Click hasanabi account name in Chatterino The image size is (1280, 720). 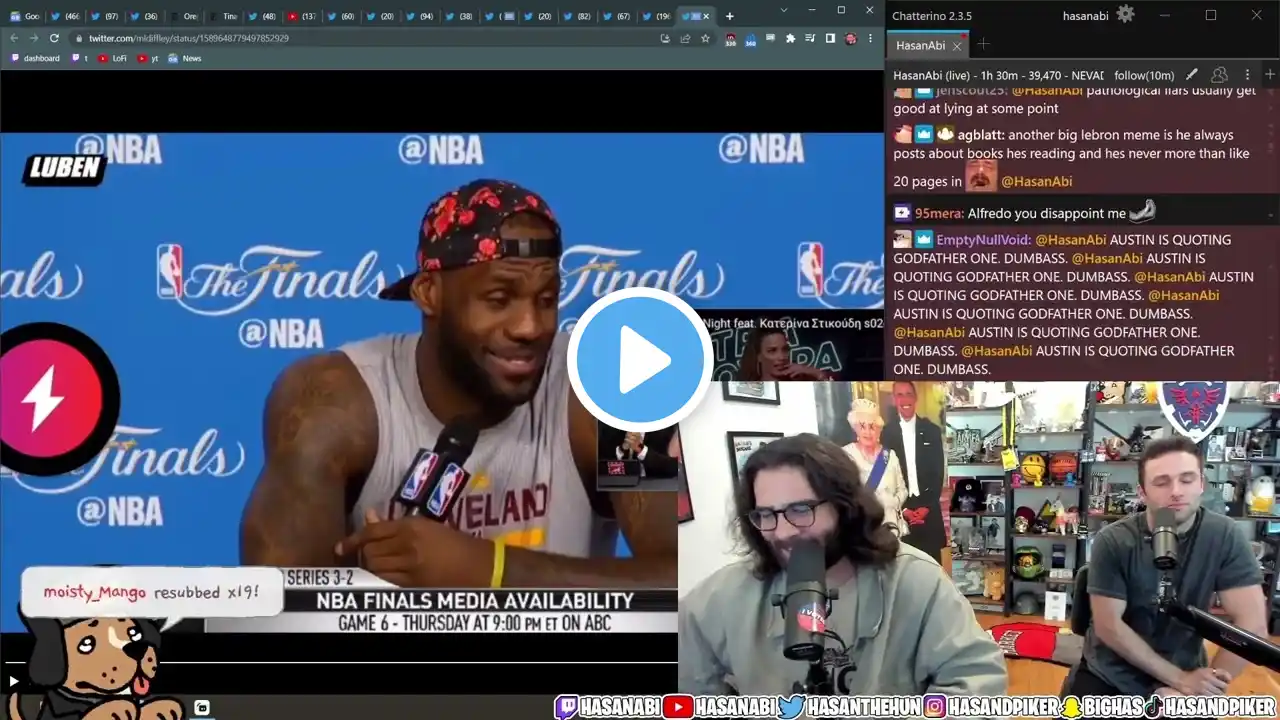1087,15
